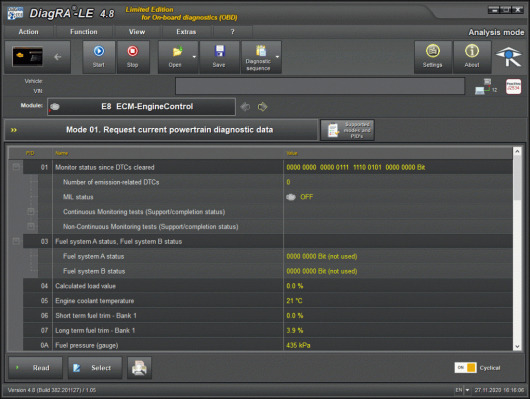Toggle the Cyclical ON switch
This screenshot has width=530, height=399.
pyautogui.click(x=465, y=368)
